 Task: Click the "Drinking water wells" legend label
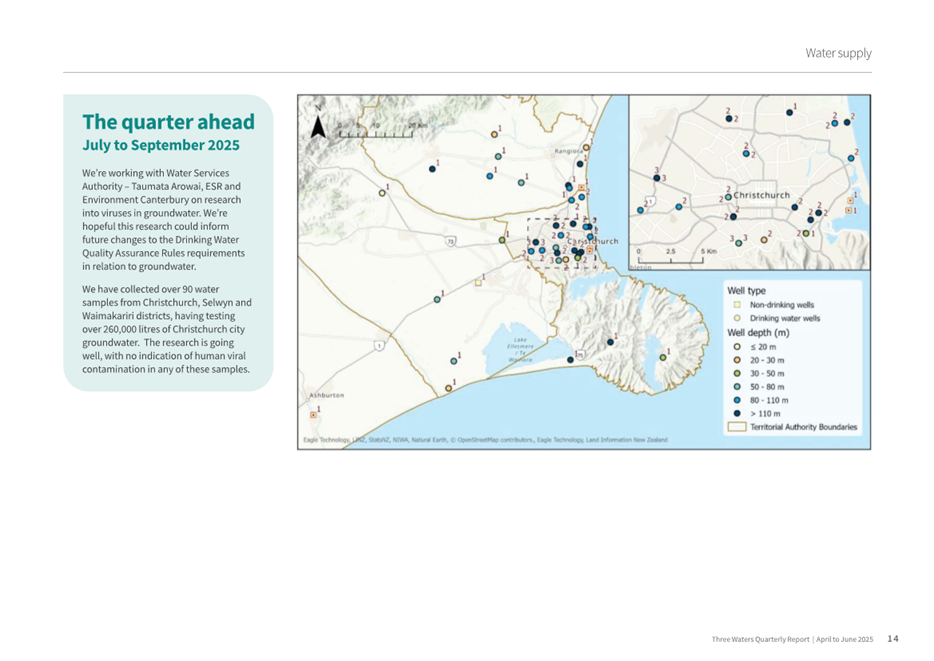click(785, 318)
